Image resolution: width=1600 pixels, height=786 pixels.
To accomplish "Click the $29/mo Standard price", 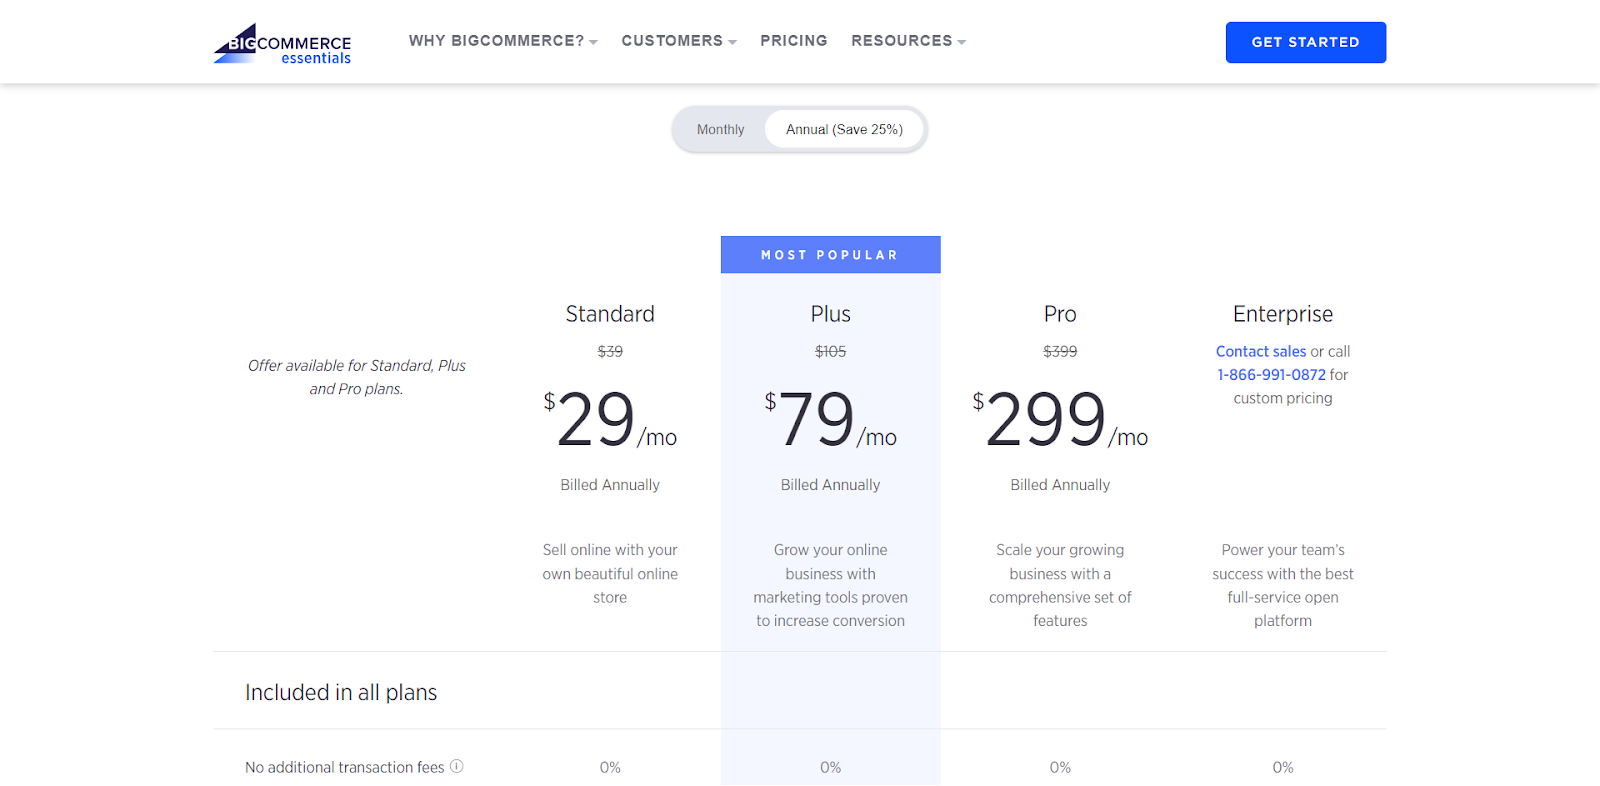I will [610, 419].
